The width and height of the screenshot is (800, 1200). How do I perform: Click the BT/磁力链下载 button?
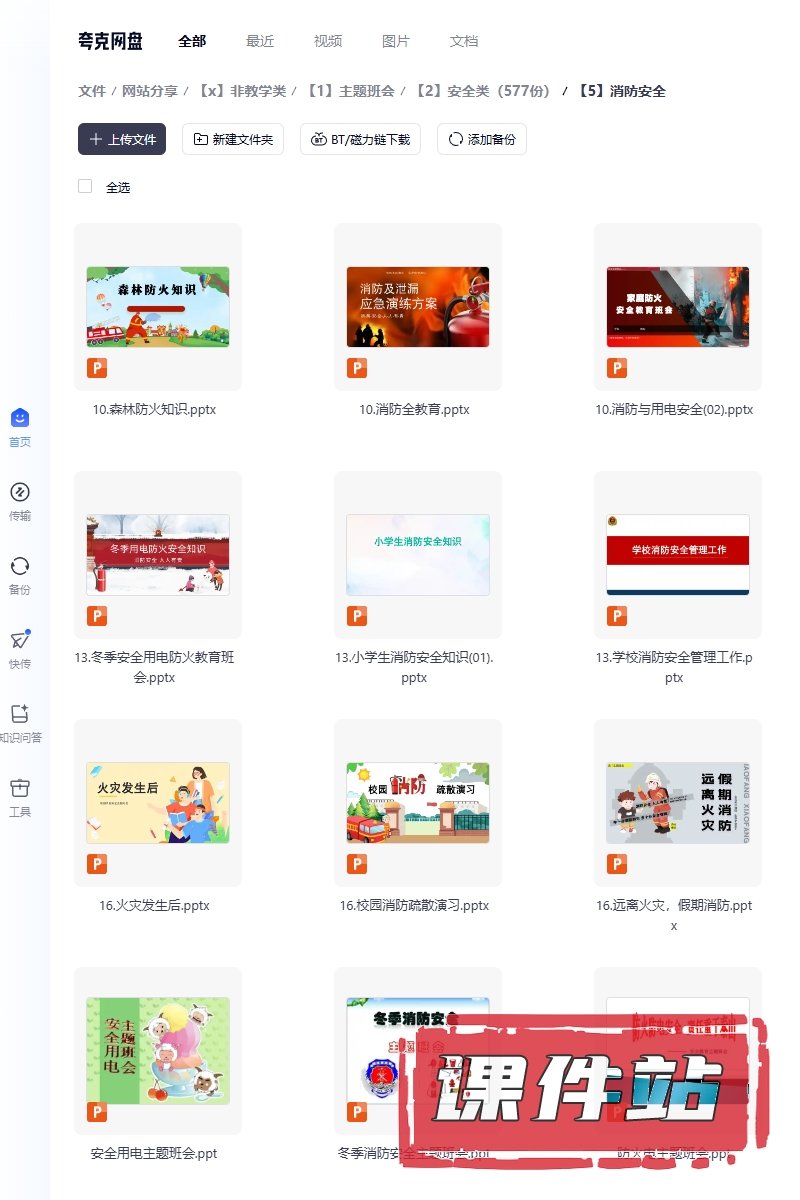pyautogui.click(x=360, y=139)
